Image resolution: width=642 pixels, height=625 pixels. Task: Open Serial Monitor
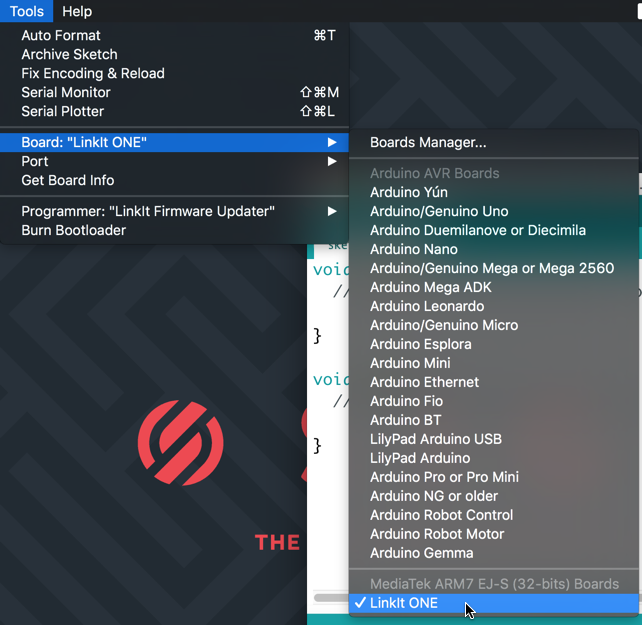[x=174, y=92]
